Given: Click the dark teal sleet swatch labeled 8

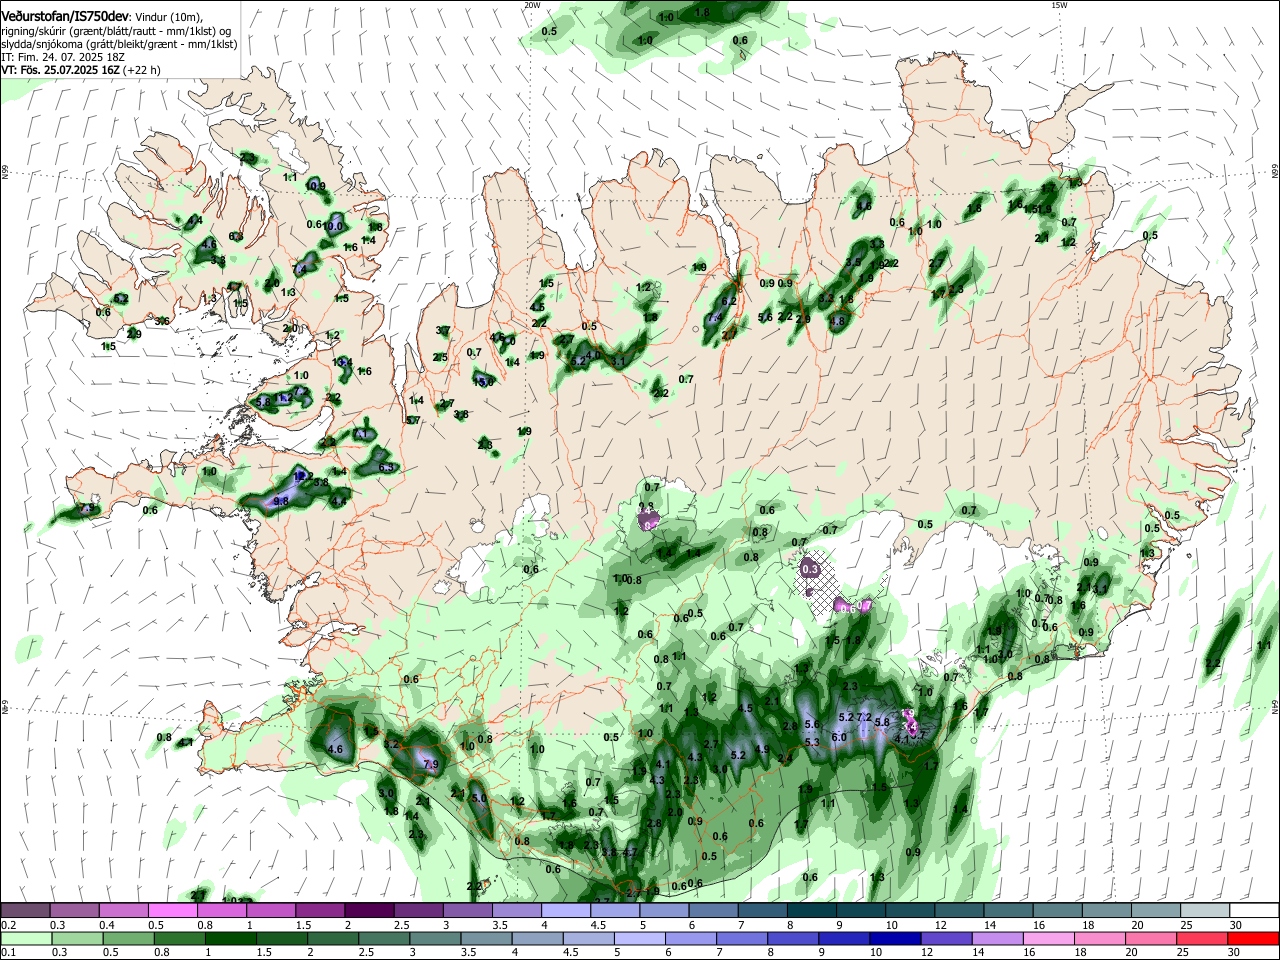Looking at the screenshot, I should tap(811, 911).
